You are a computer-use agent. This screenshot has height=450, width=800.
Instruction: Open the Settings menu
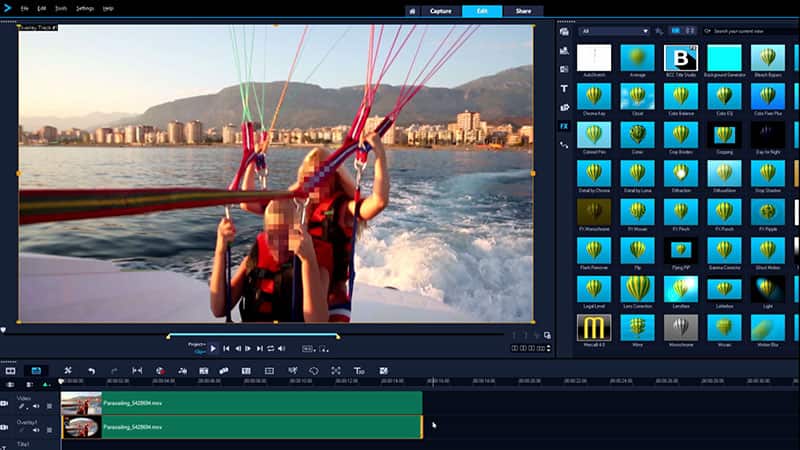coord(85,8)
